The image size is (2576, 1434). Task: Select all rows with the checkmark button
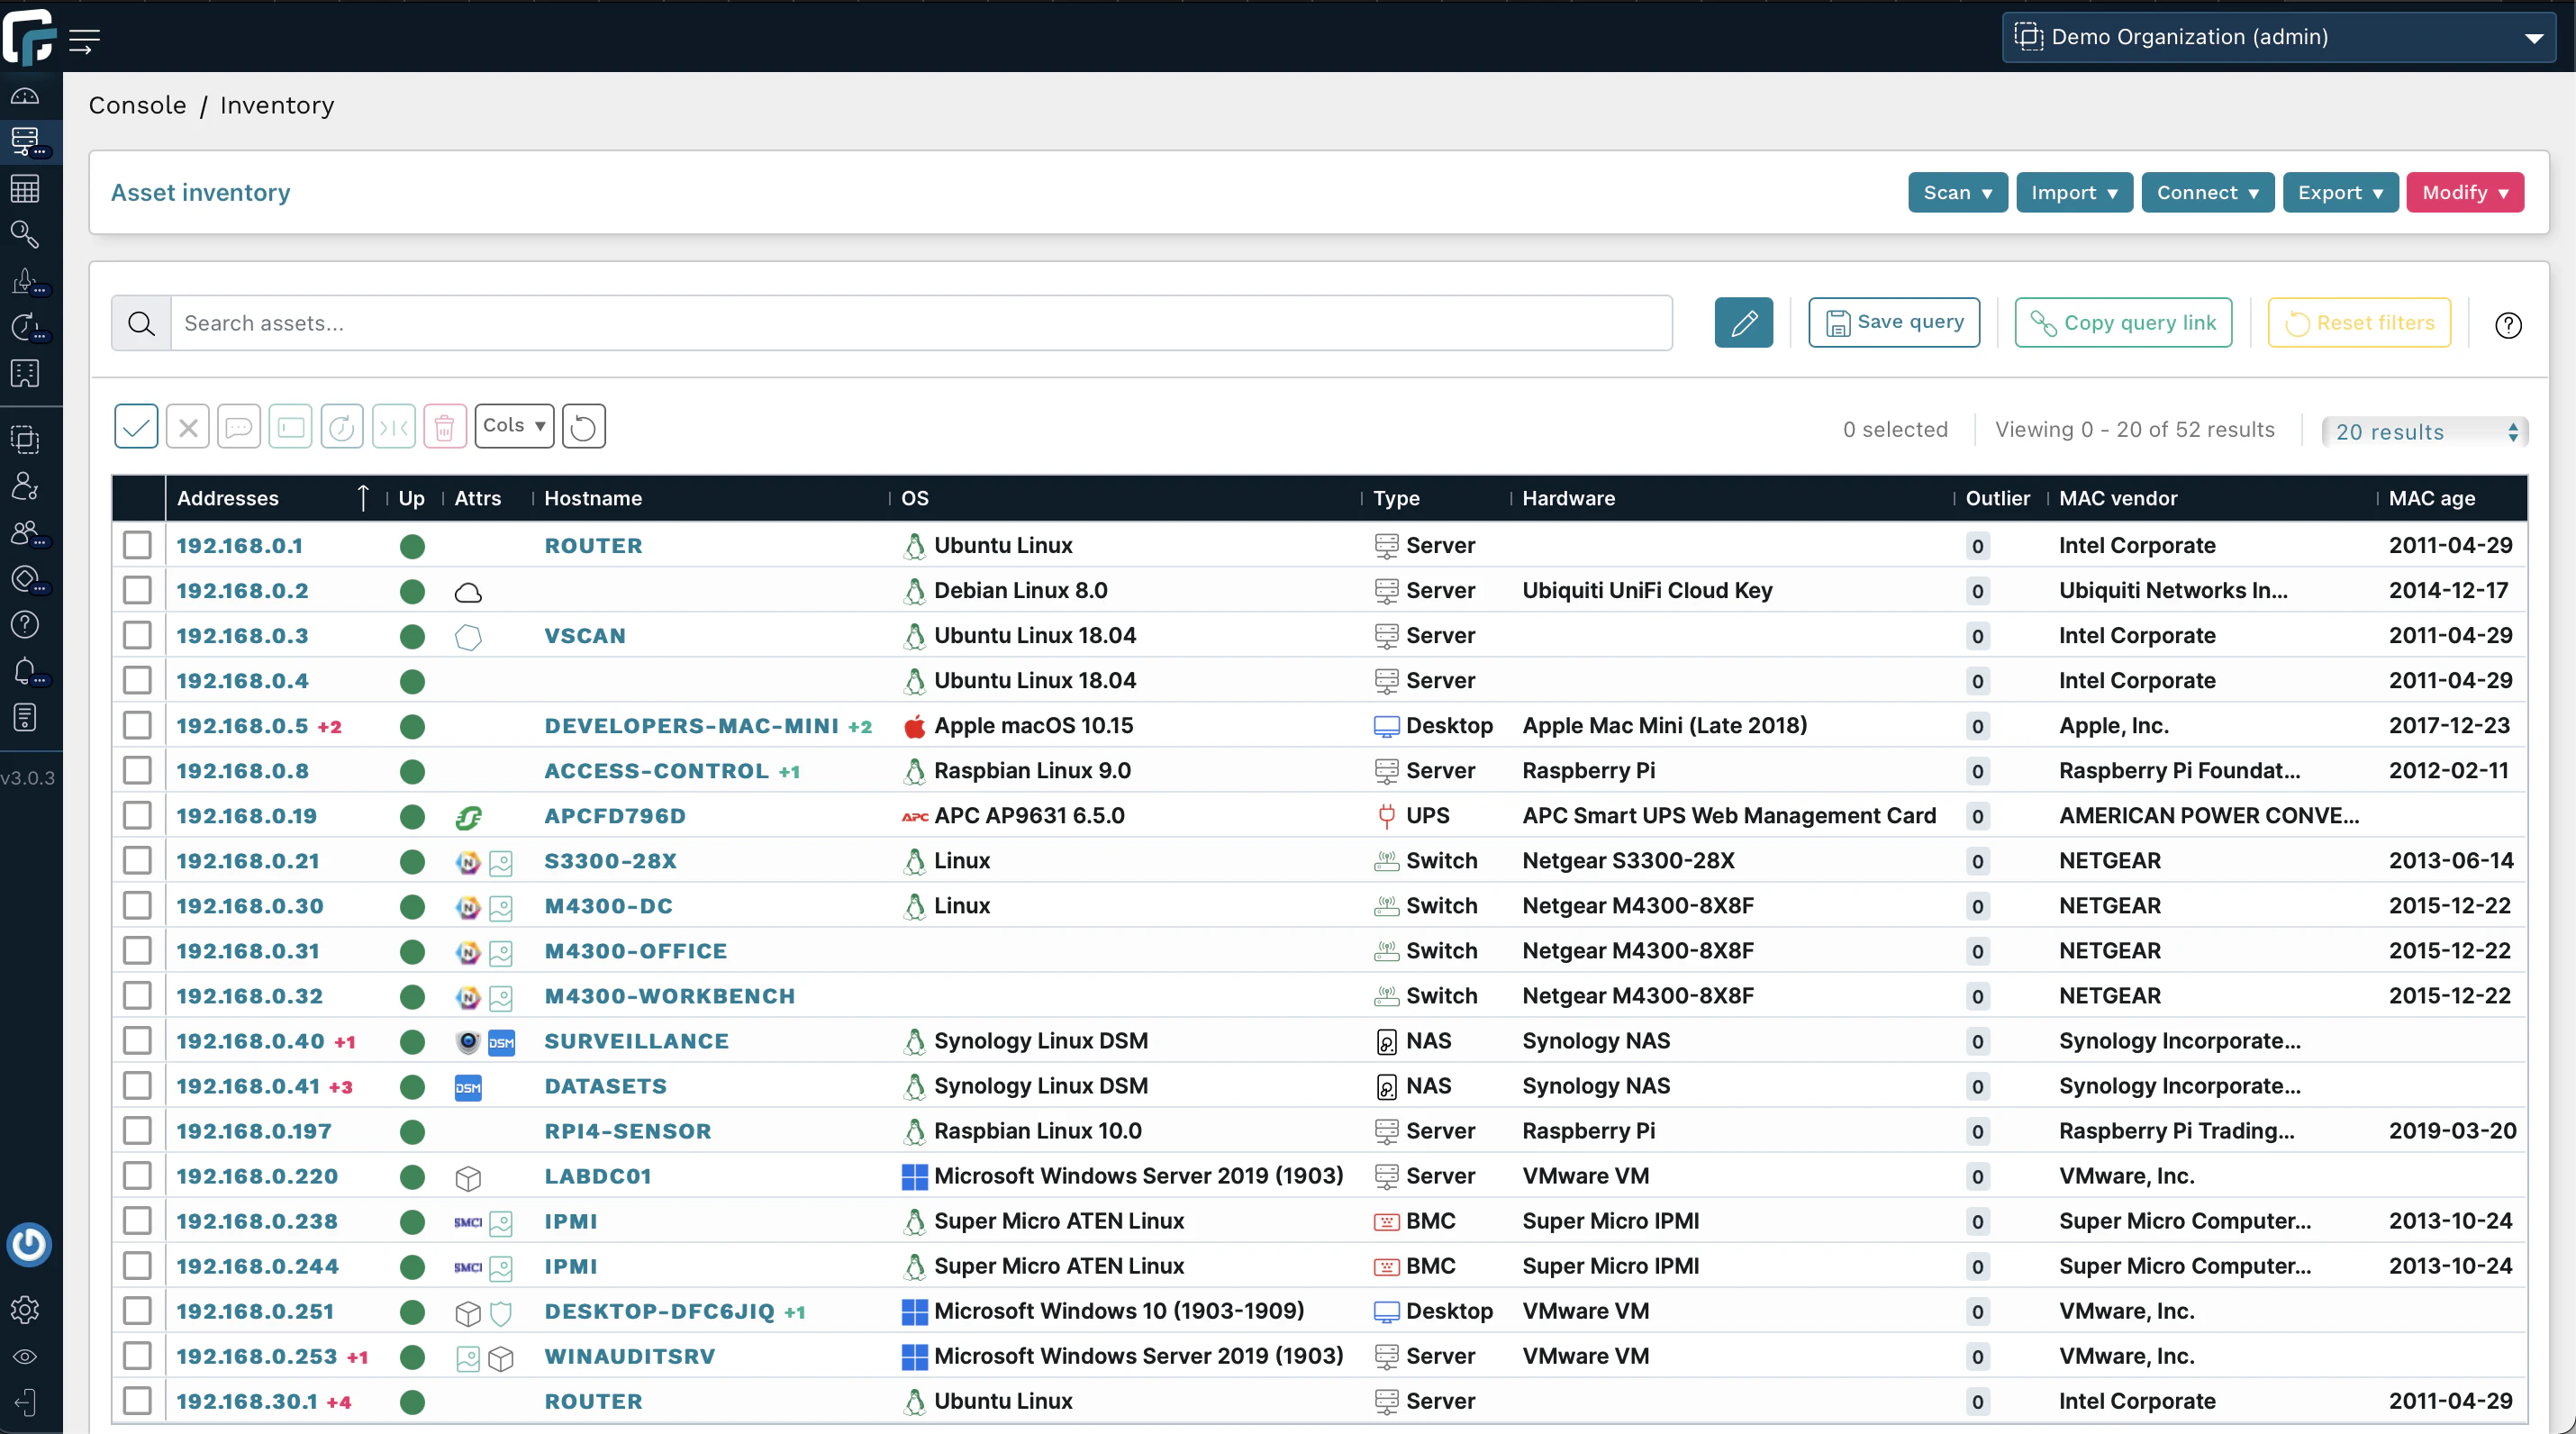coord(136,425)
